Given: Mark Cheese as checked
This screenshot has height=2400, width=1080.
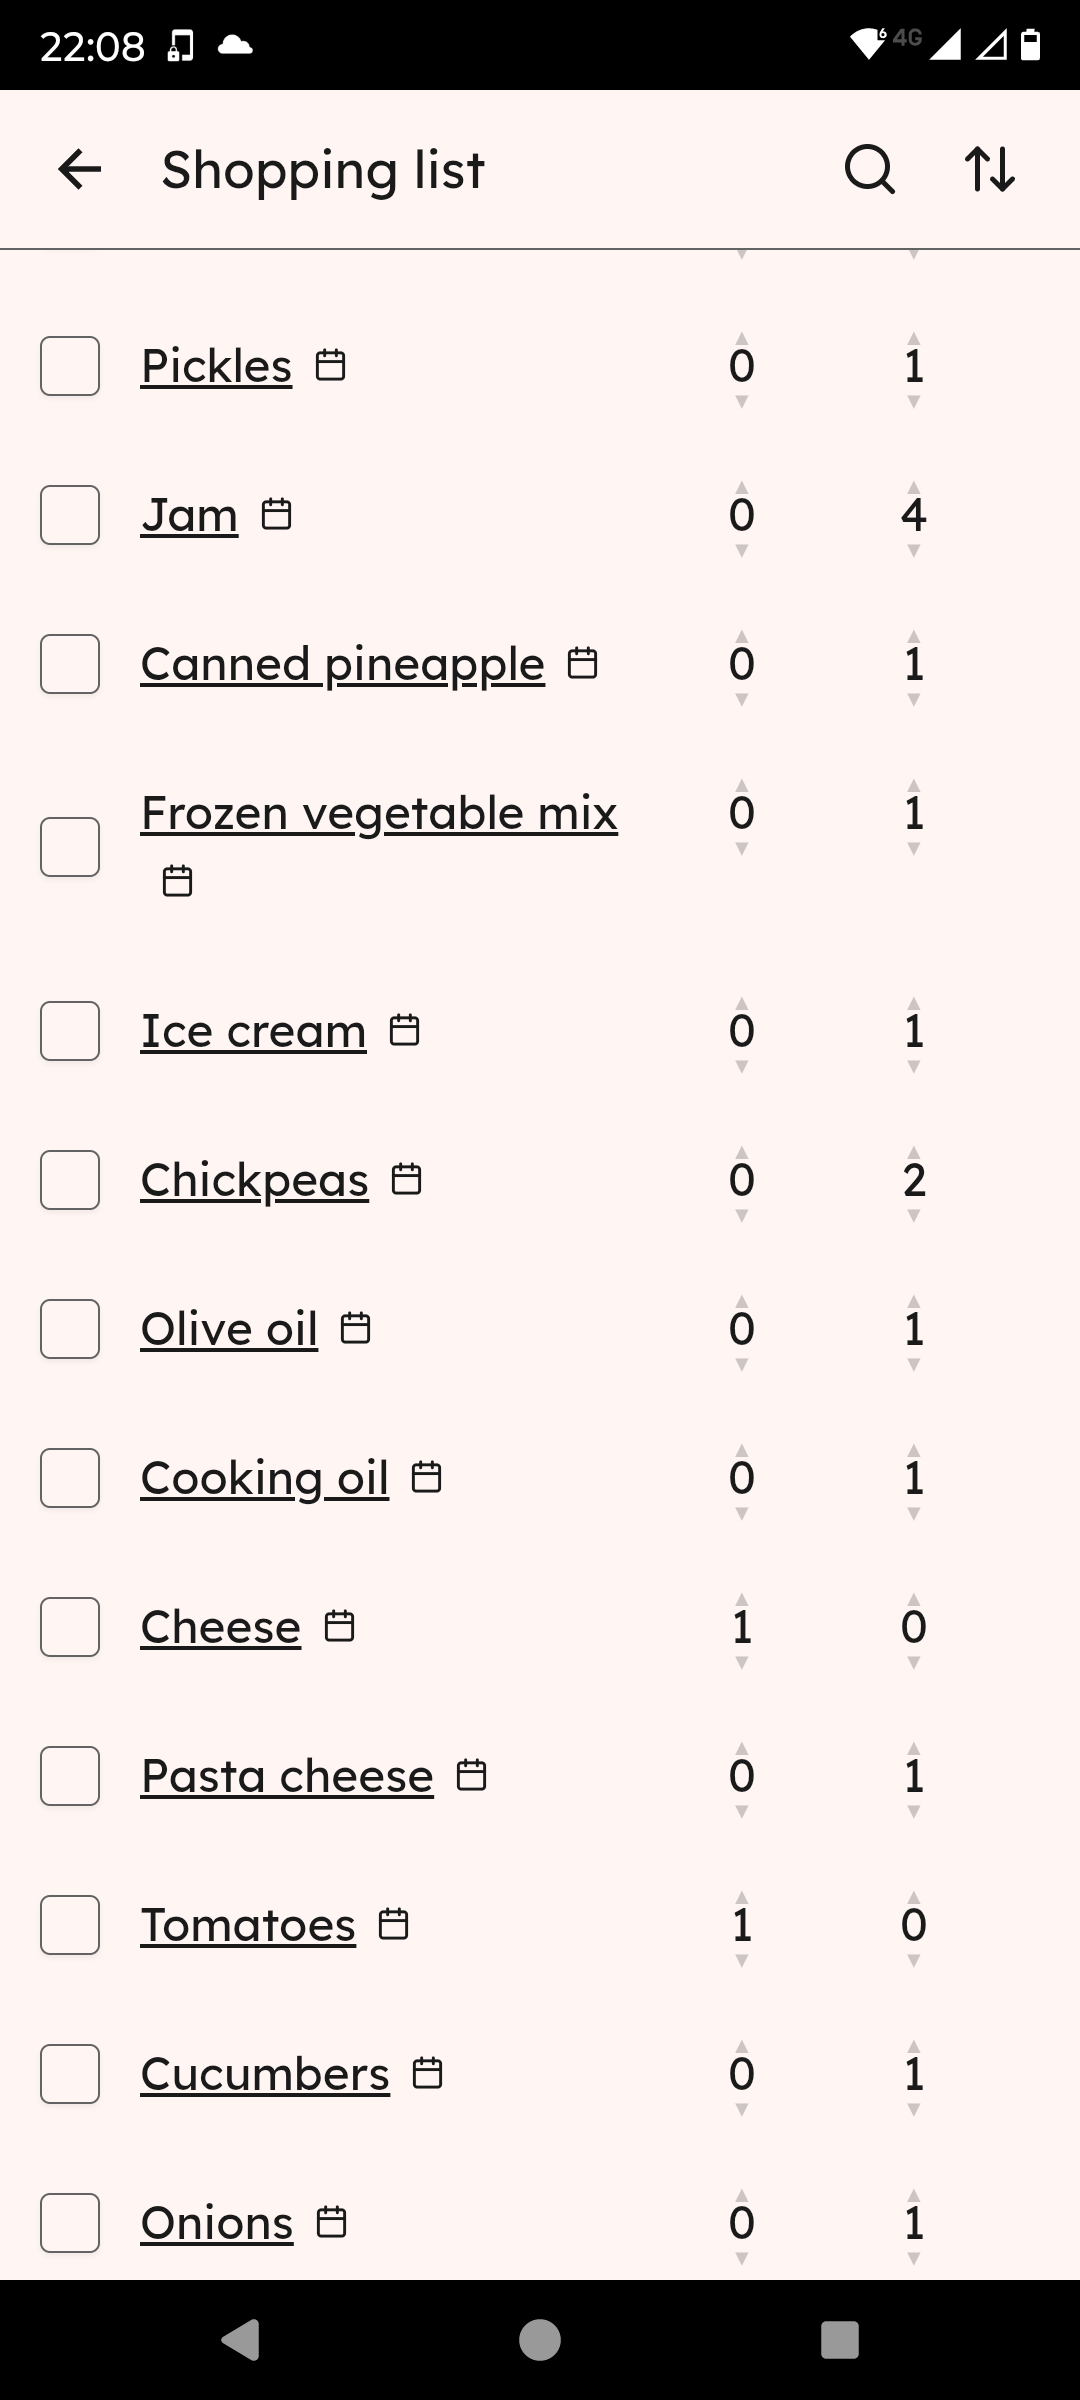Looking at the screenshot, I should point(70,1627).
